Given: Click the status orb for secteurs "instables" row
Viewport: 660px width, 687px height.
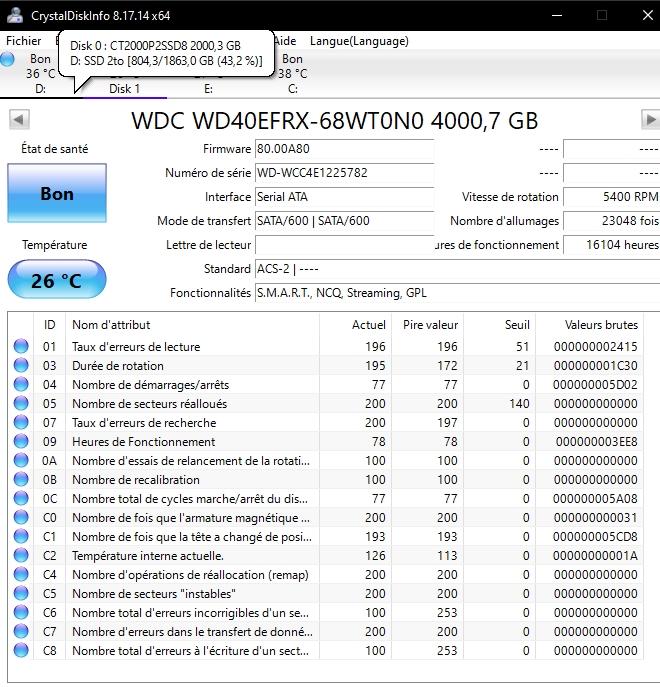Looking at the screenshot, I should coord(21,594).
